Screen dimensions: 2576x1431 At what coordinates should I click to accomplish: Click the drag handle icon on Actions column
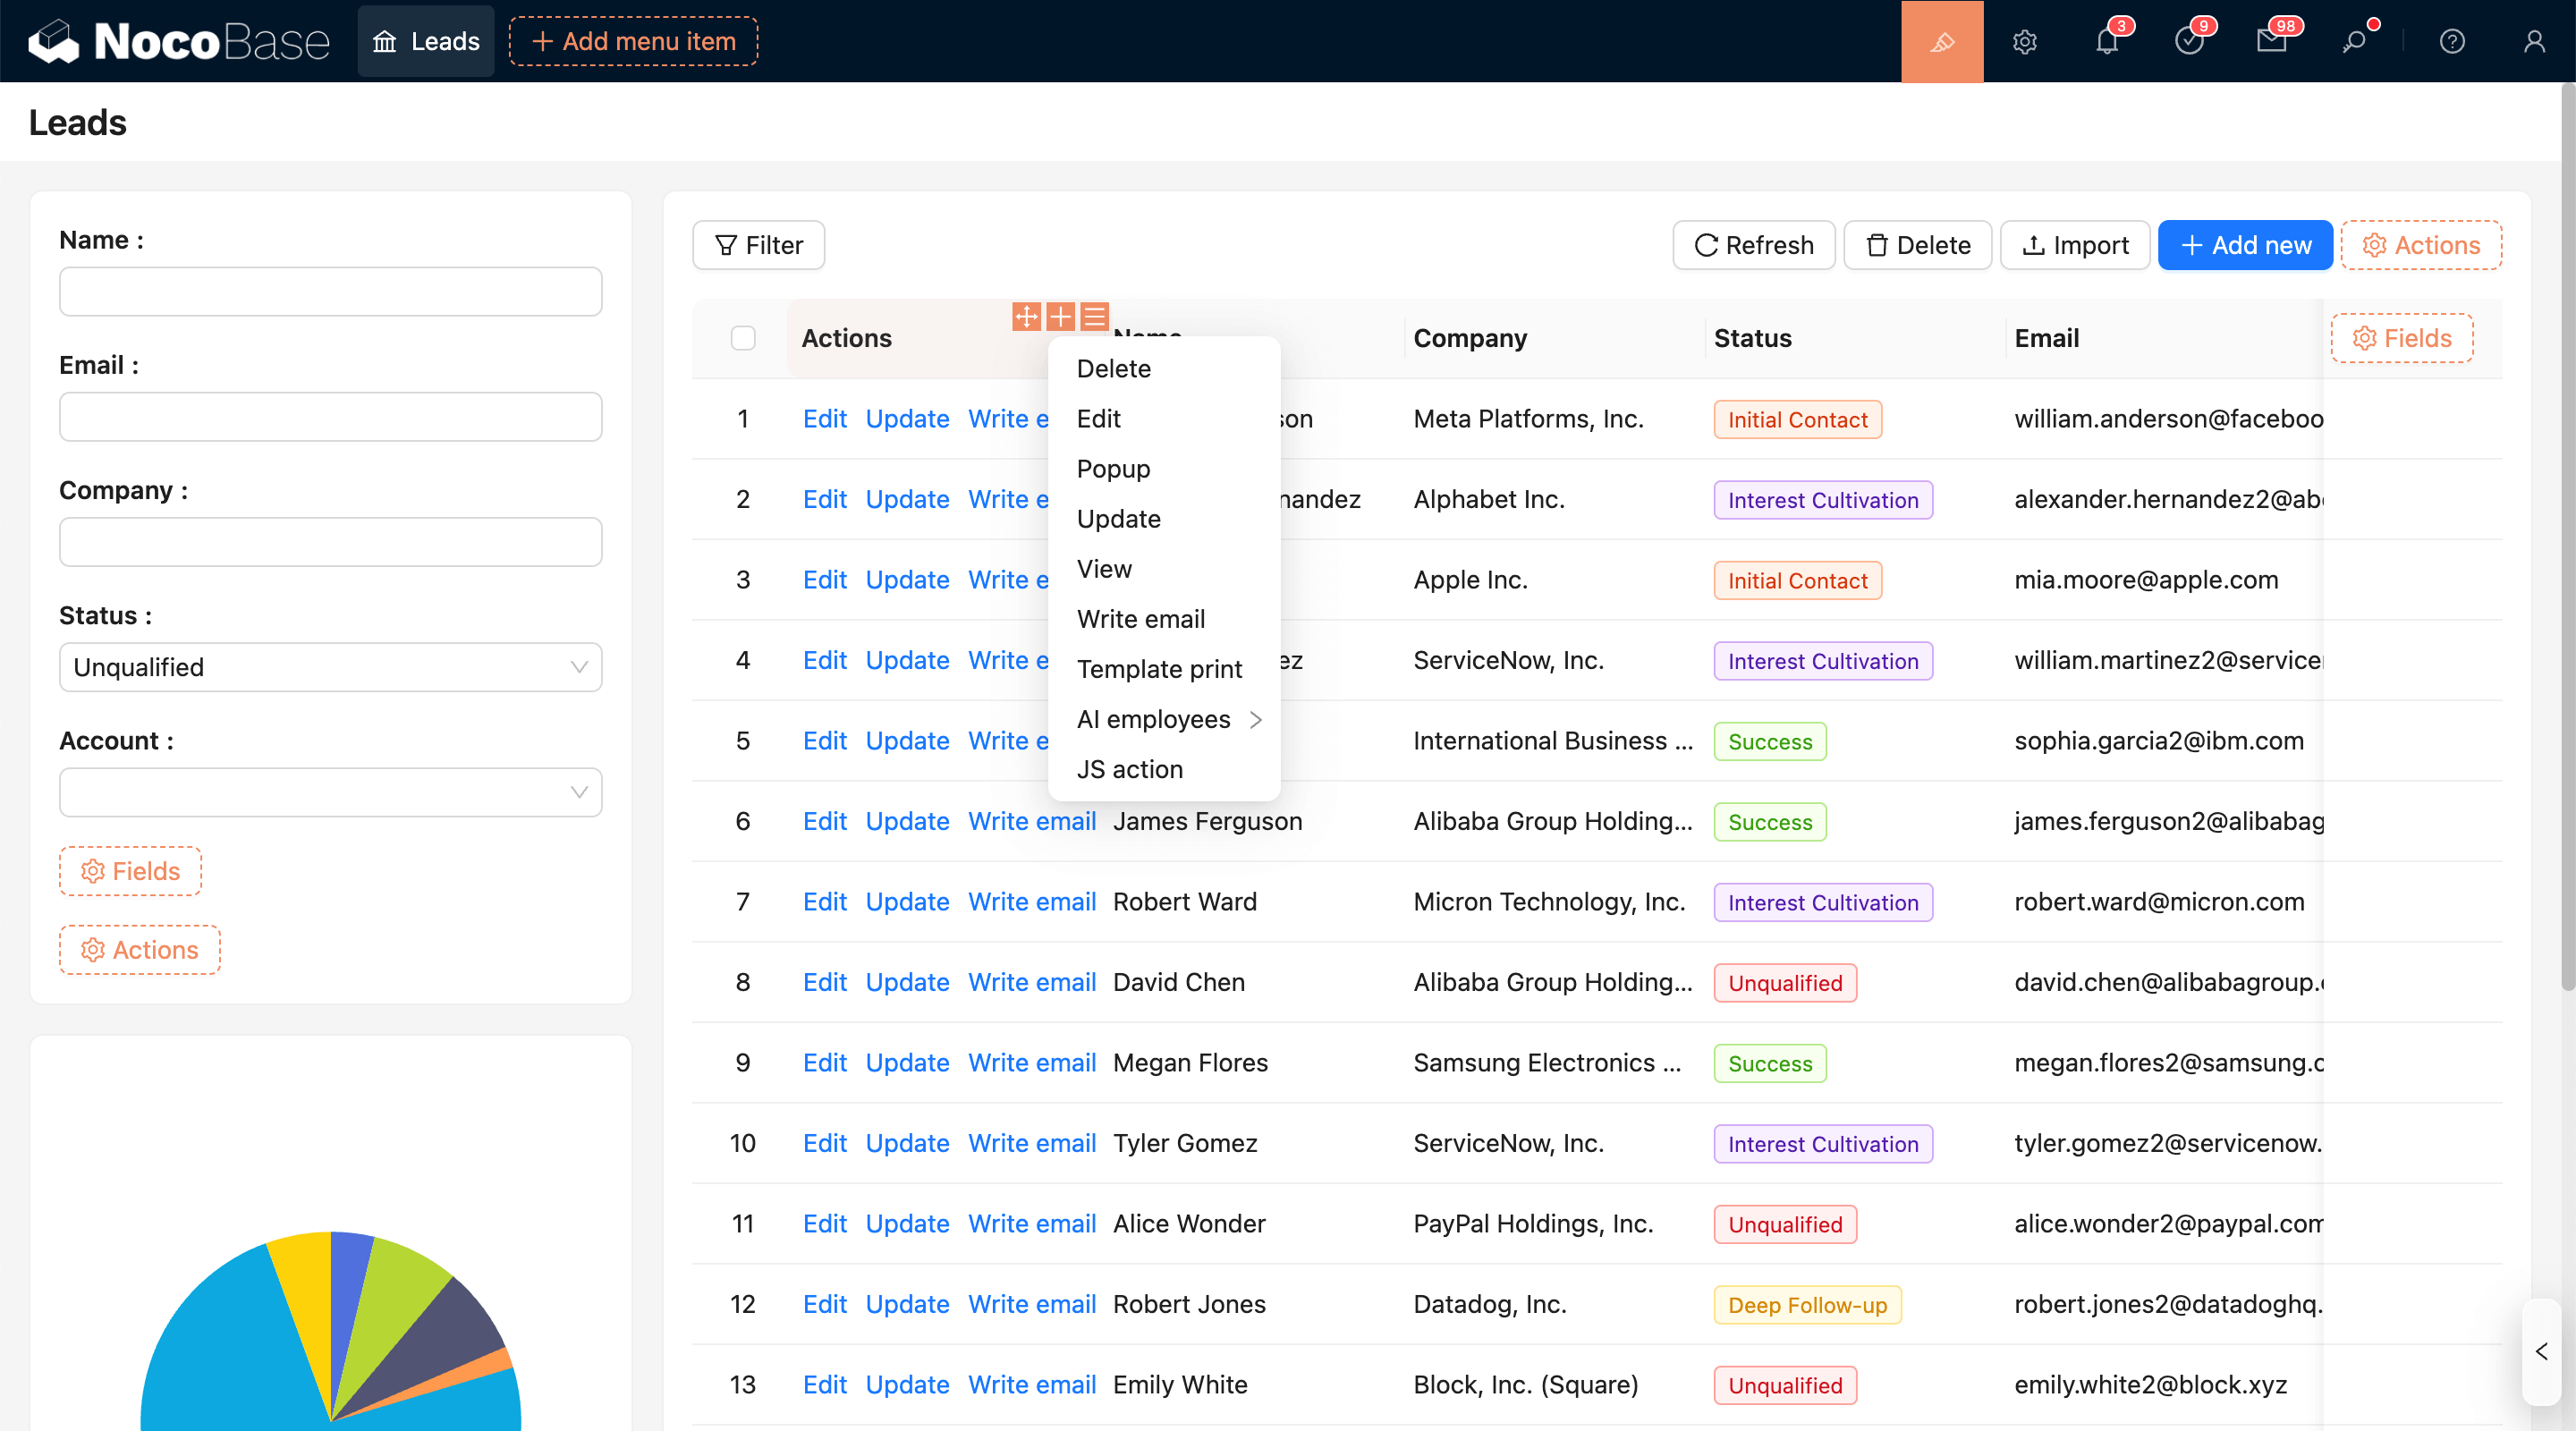coord(1026,317)
